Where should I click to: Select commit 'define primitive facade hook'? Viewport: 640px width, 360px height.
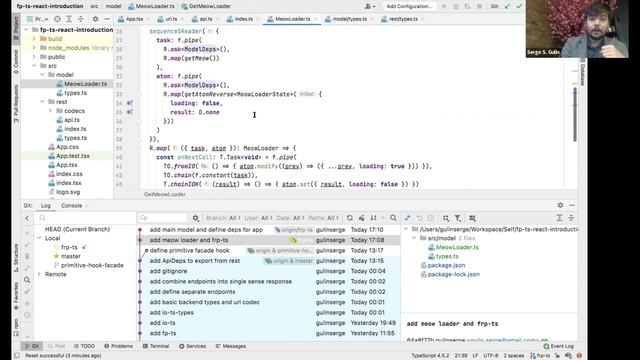[x=189, y=251]
